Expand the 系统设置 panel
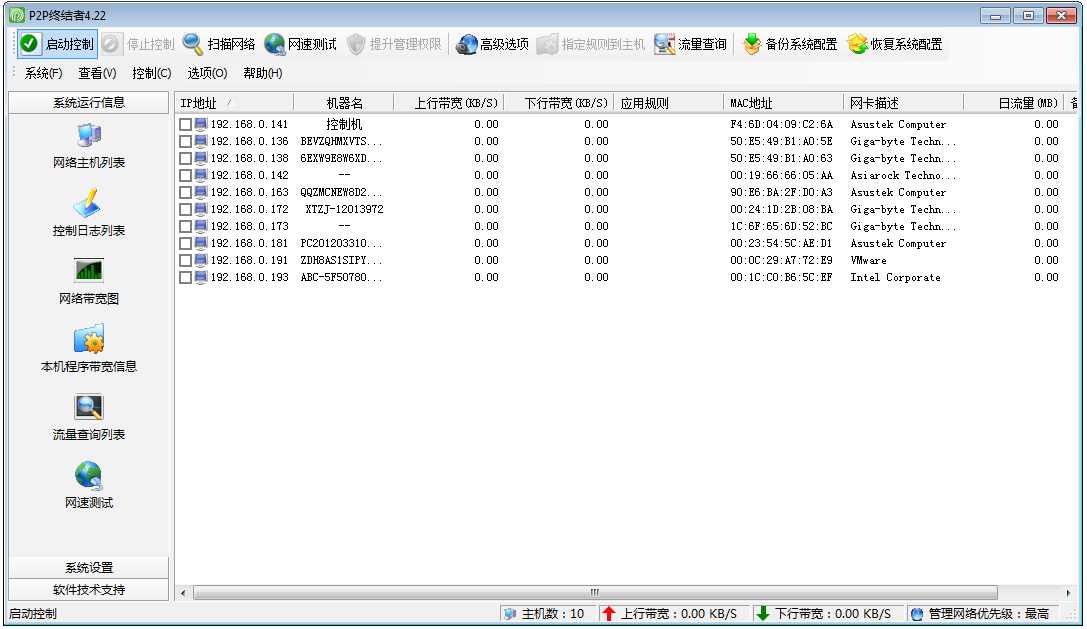1087x629 pixels. [x=88, y=567]
